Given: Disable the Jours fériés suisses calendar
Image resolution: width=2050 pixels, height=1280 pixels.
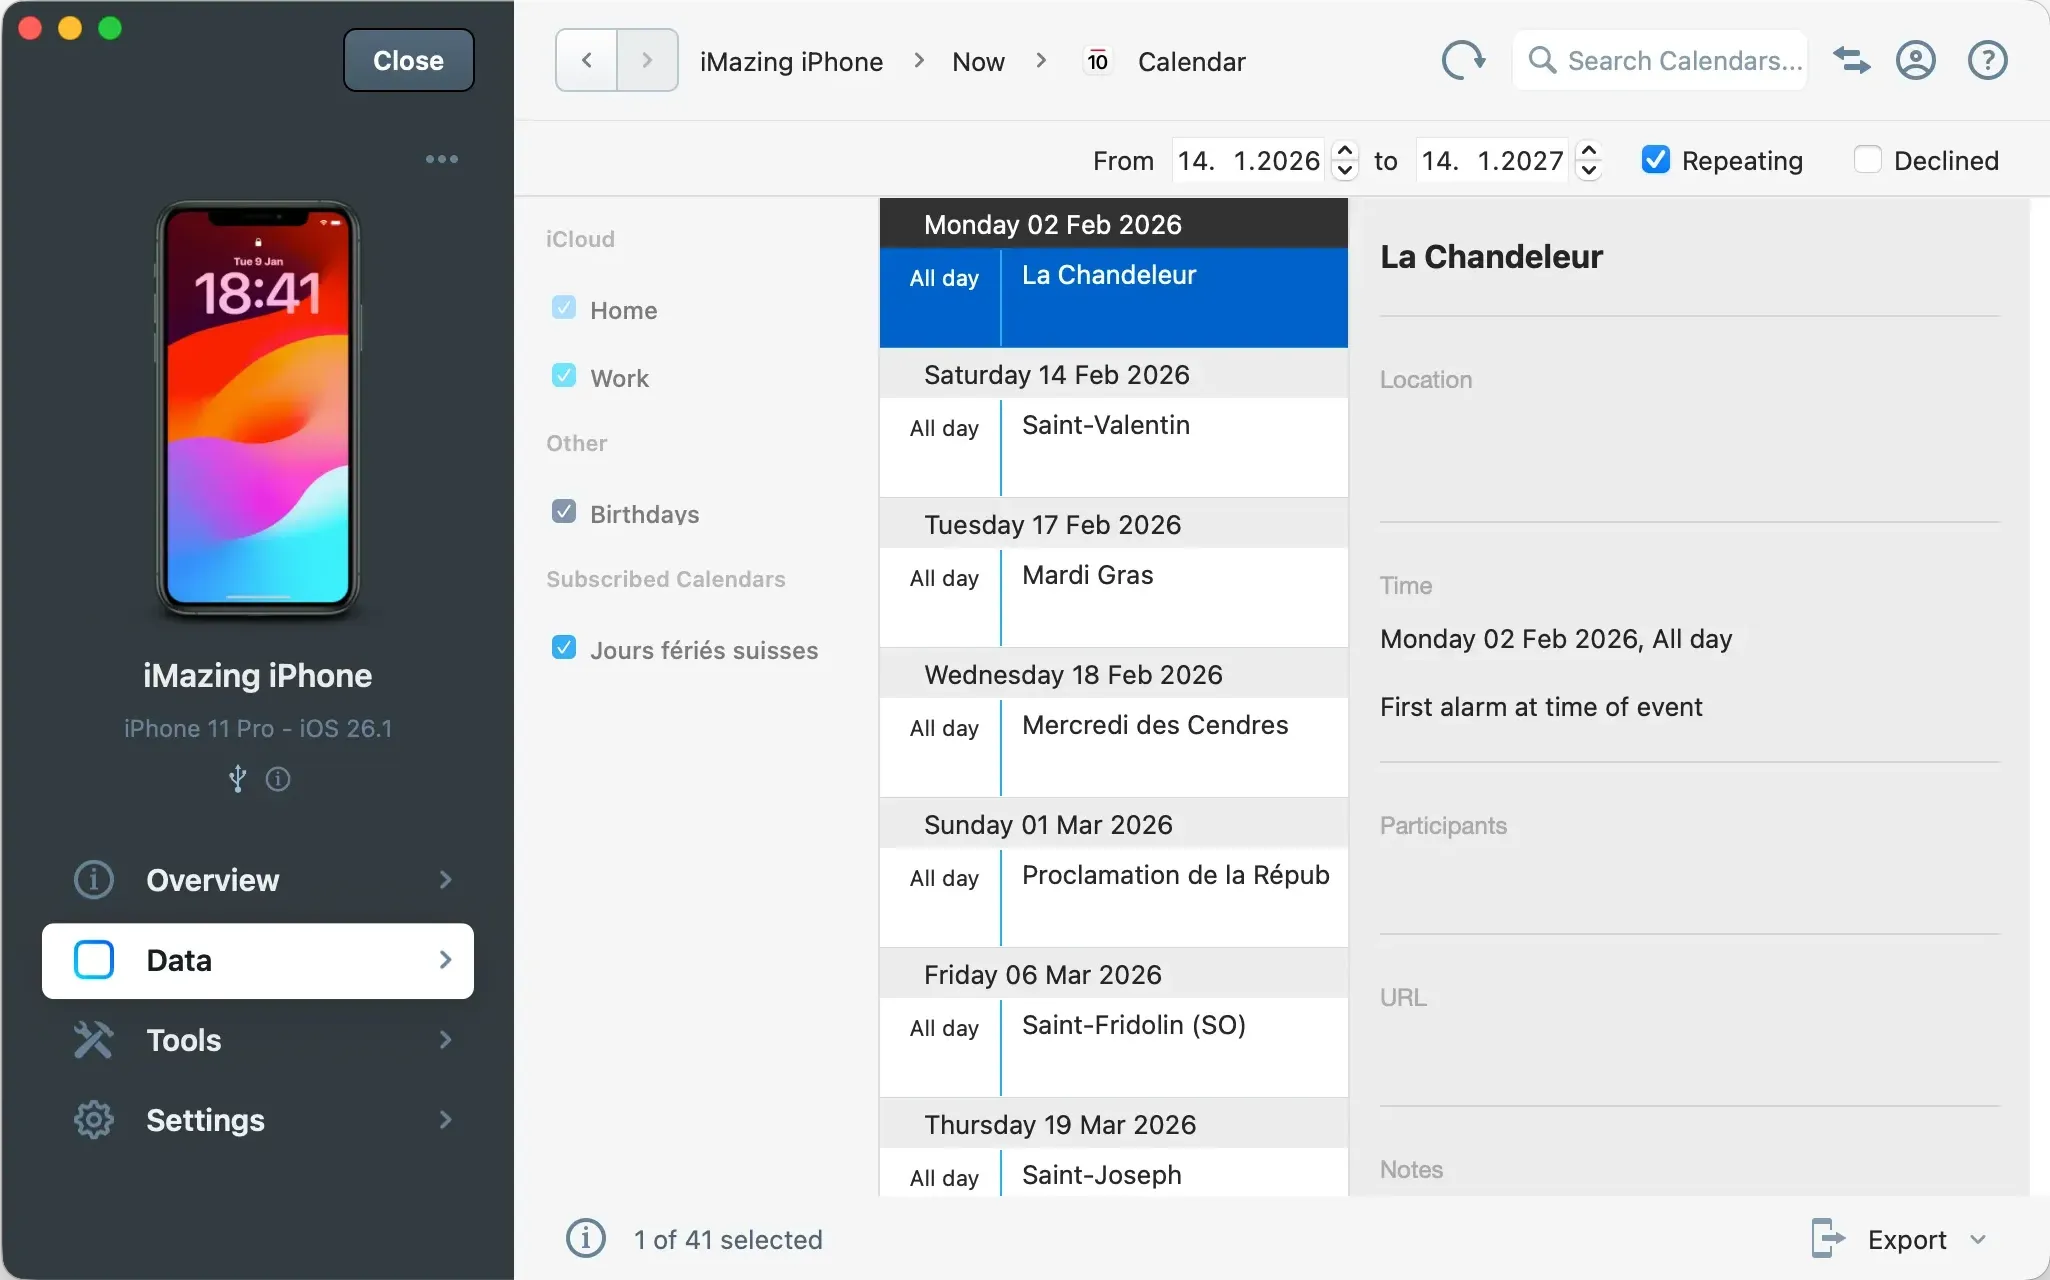Looking at the screenshot, I should [x=563, y=647].
